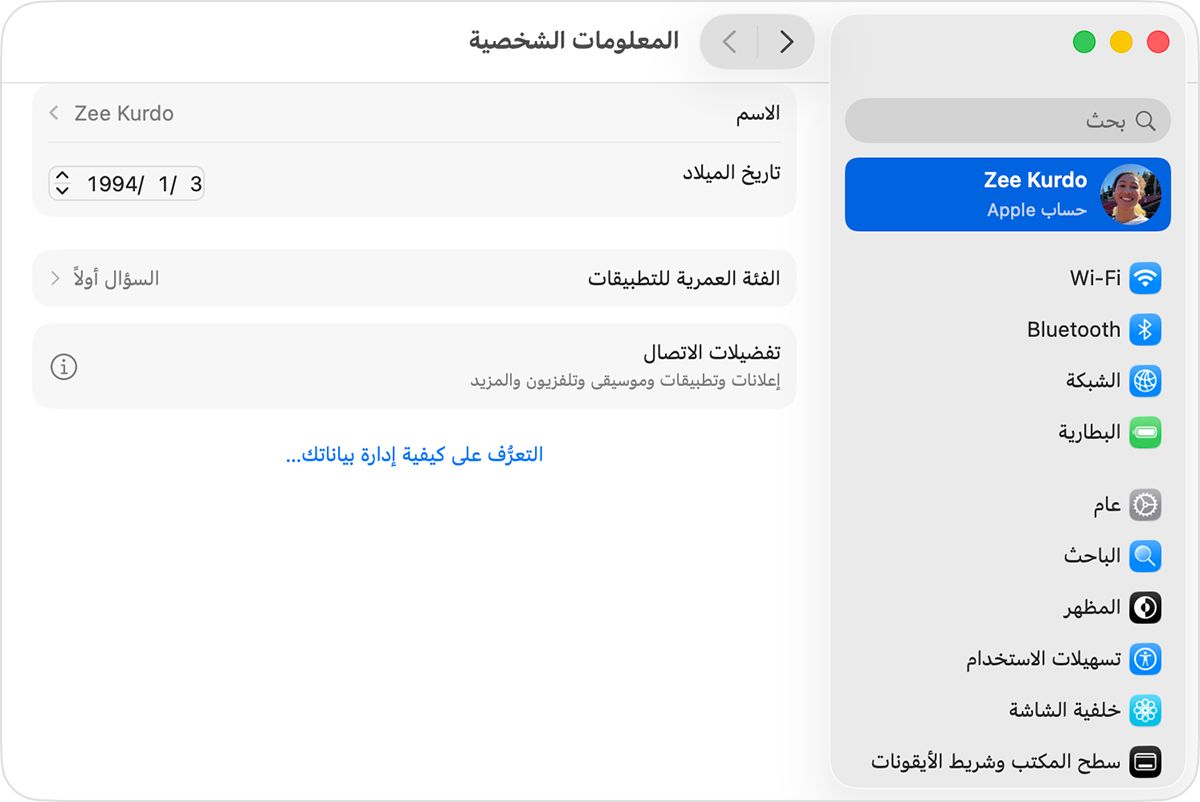Open السؤال أولاً age category options
The width and height of the screenshot is (1200, 802).
pyautogui.click(x=415, y=277)
